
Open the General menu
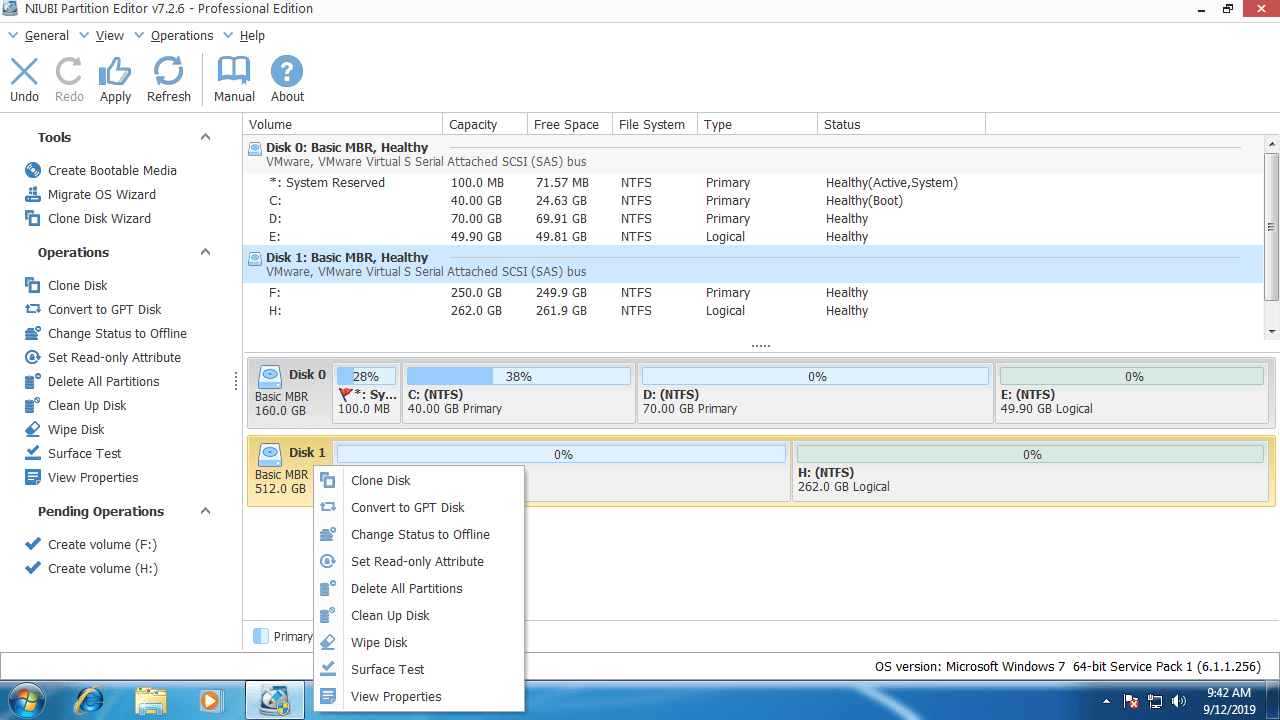click(46, 35)
